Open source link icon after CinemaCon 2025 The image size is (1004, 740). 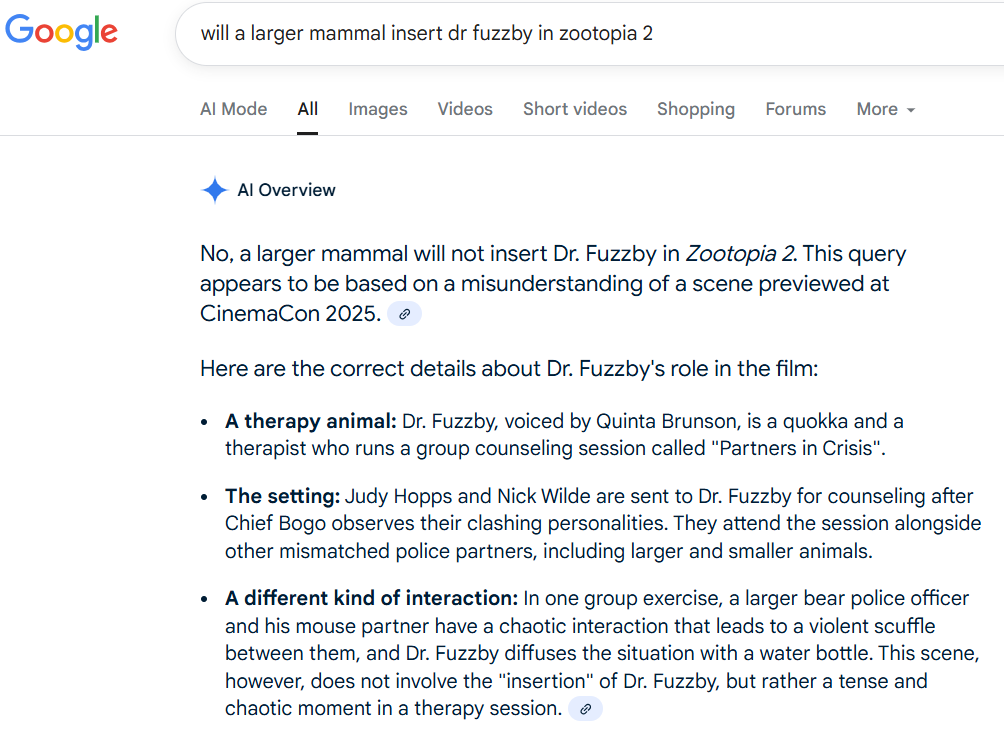405,314
